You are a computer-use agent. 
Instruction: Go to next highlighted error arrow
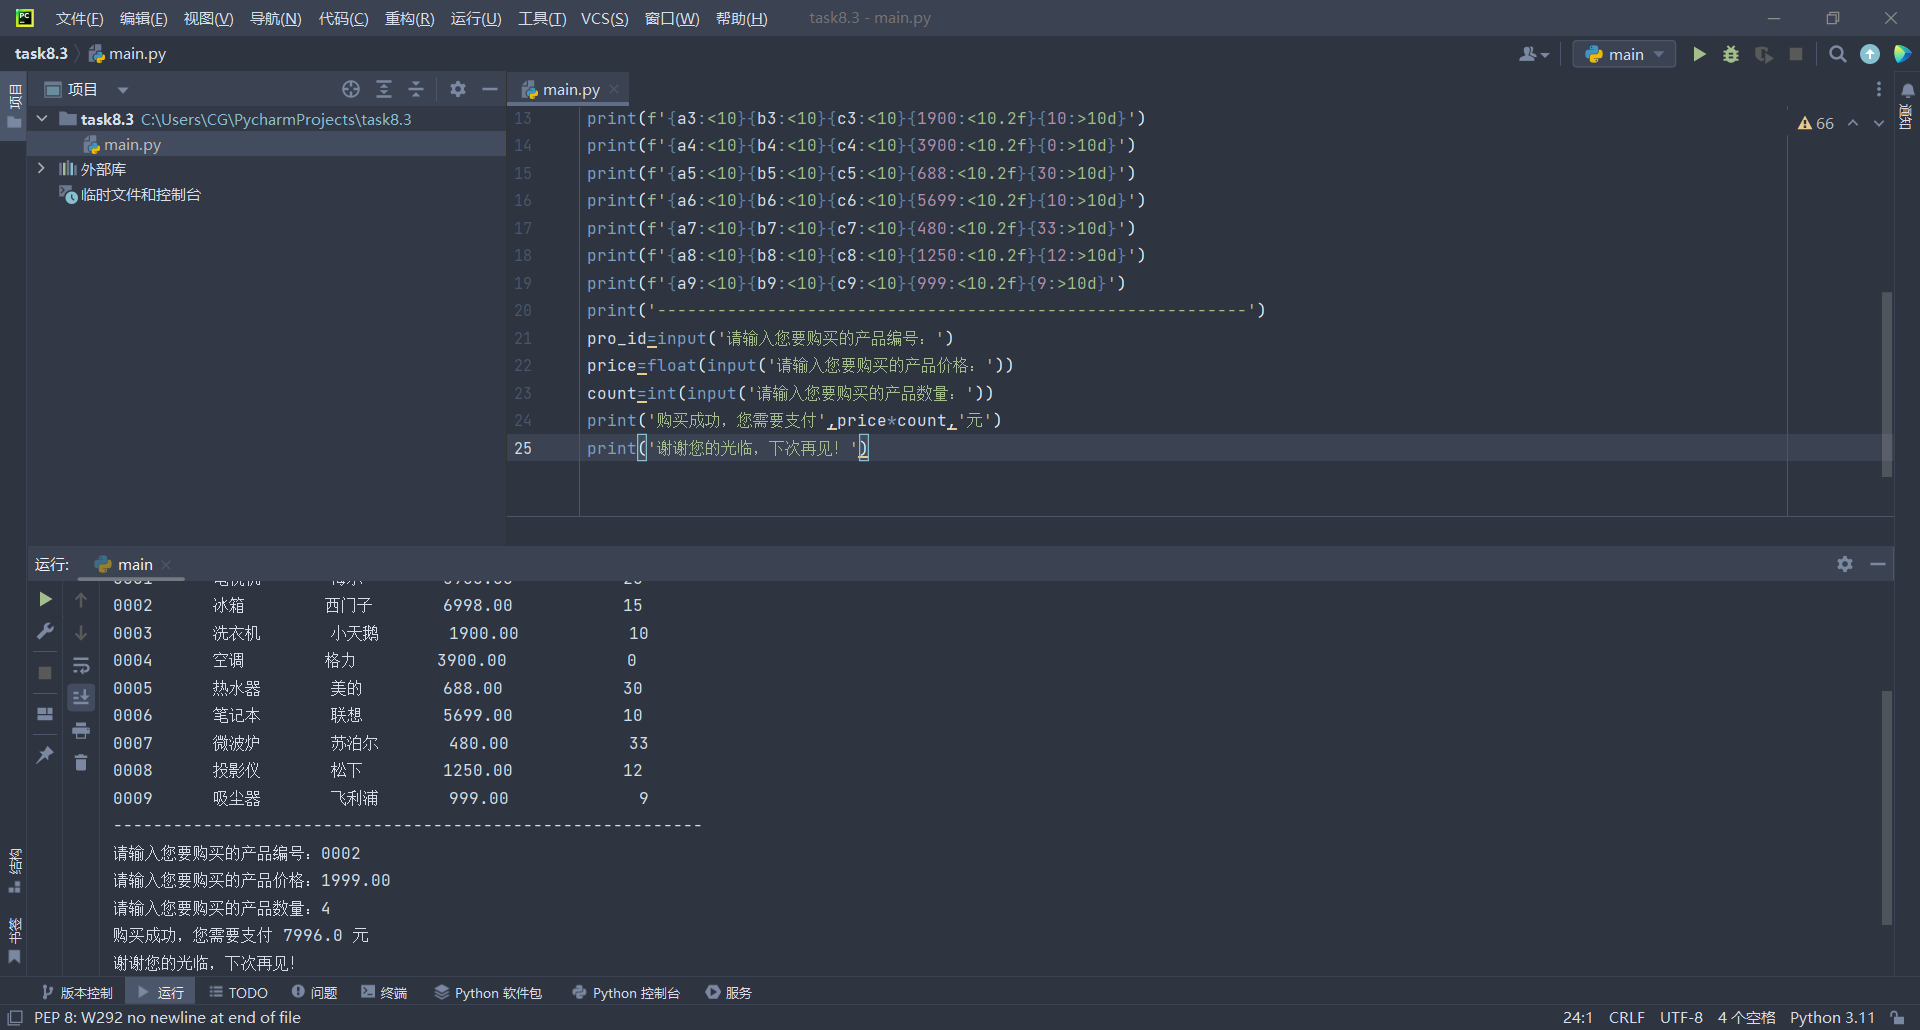(x=1879, y=123)
